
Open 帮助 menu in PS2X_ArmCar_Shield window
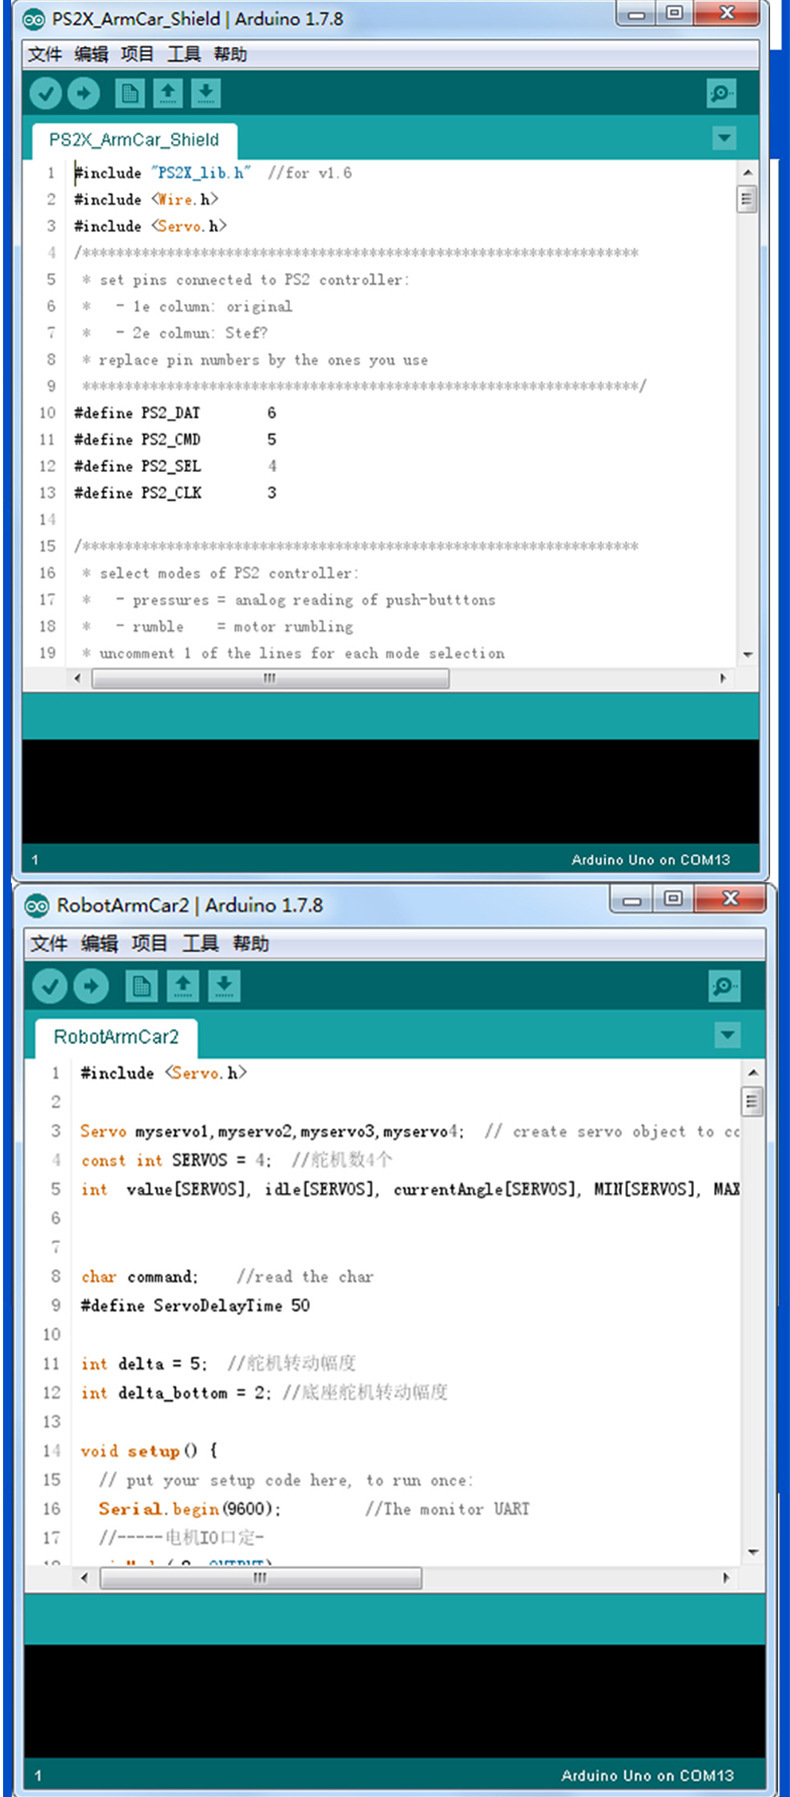coord(230,54)
